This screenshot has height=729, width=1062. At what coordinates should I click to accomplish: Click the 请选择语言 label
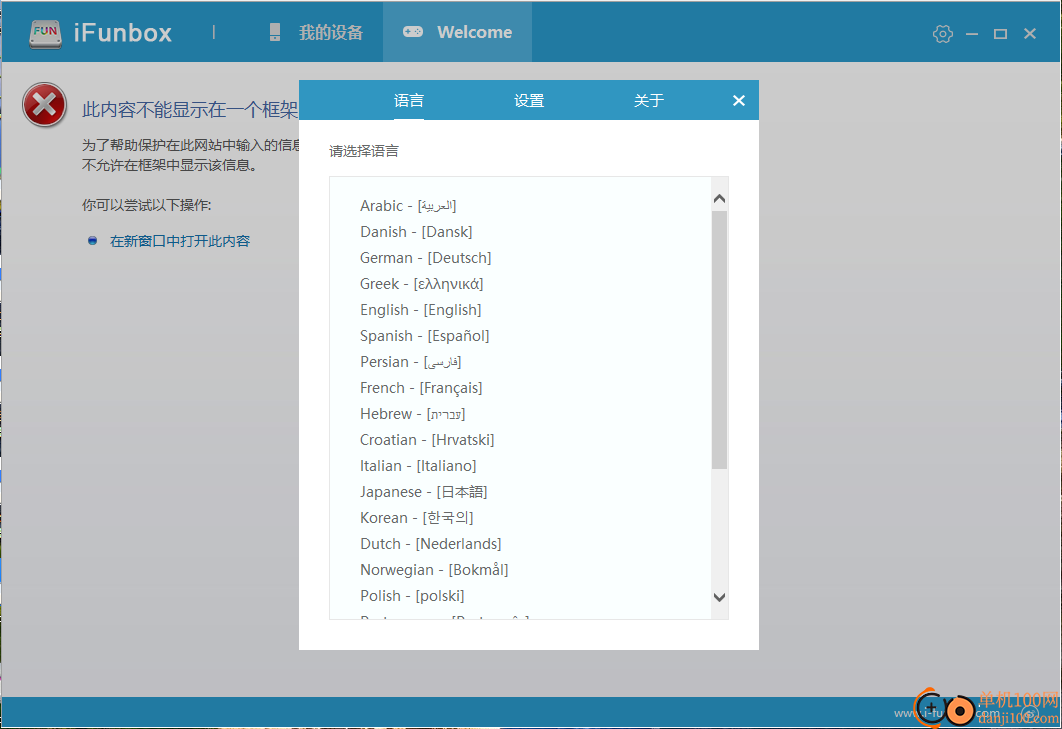364,151
